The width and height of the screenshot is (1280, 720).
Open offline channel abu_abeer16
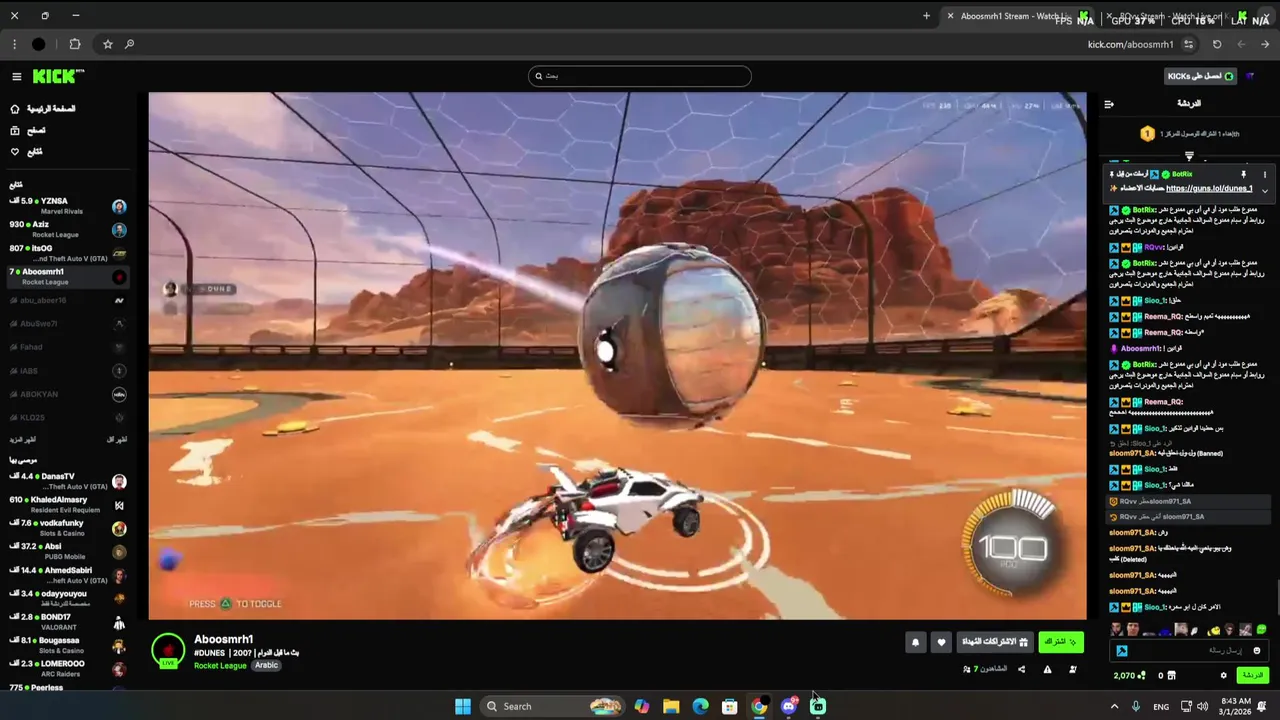(68, 300)
